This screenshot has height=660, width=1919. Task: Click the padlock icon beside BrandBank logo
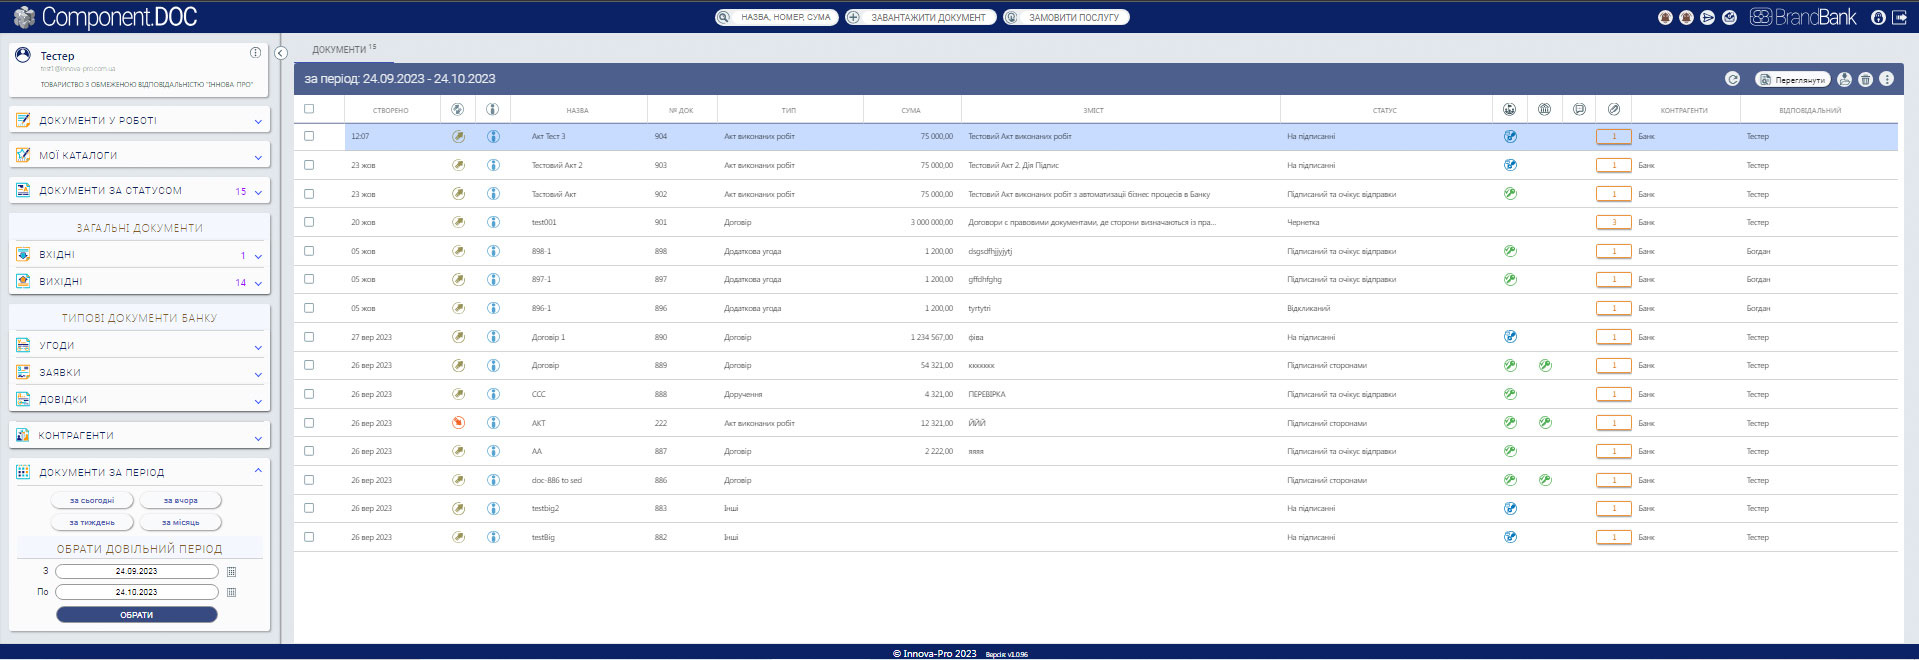1878,17
